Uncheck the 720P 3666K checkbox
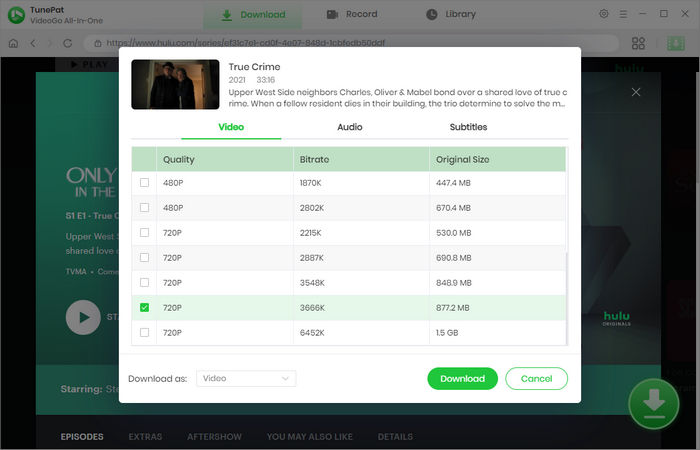The width and height of the screenshot is (700, 450). click(145, 308)
